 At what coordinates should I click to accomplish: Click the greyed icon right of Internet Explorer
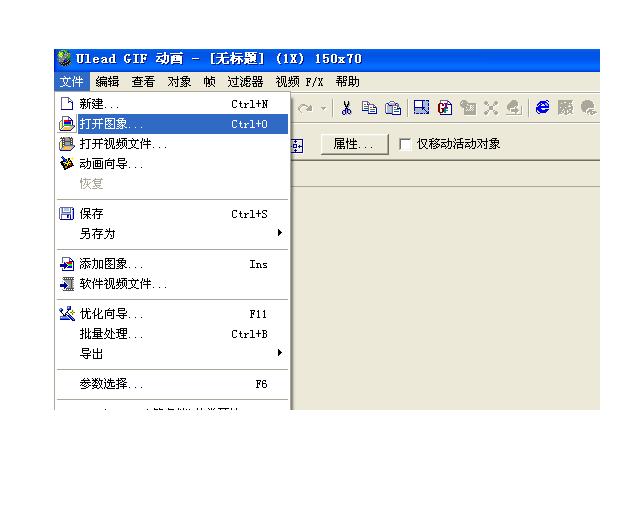[565, 108]
